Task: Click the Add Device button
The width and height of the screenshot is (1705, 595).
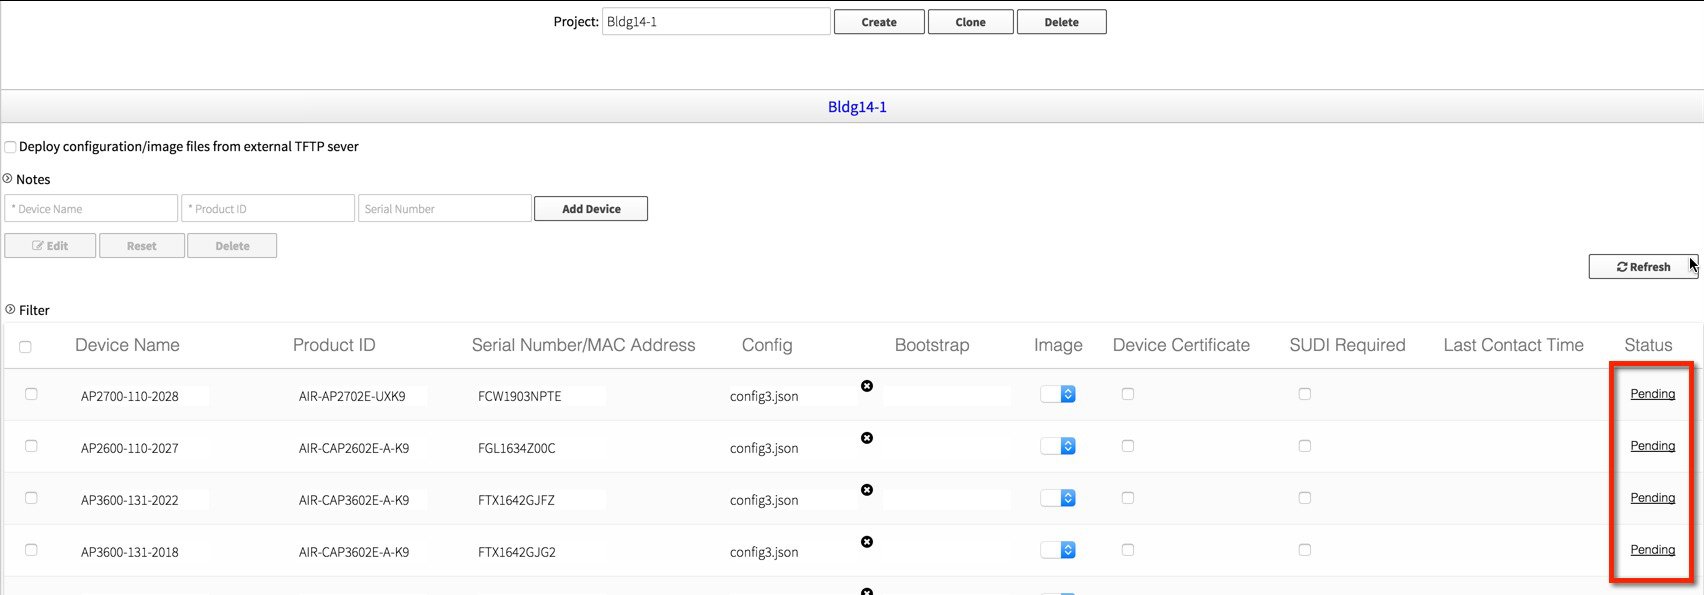Action: click(x=591, y=209)
